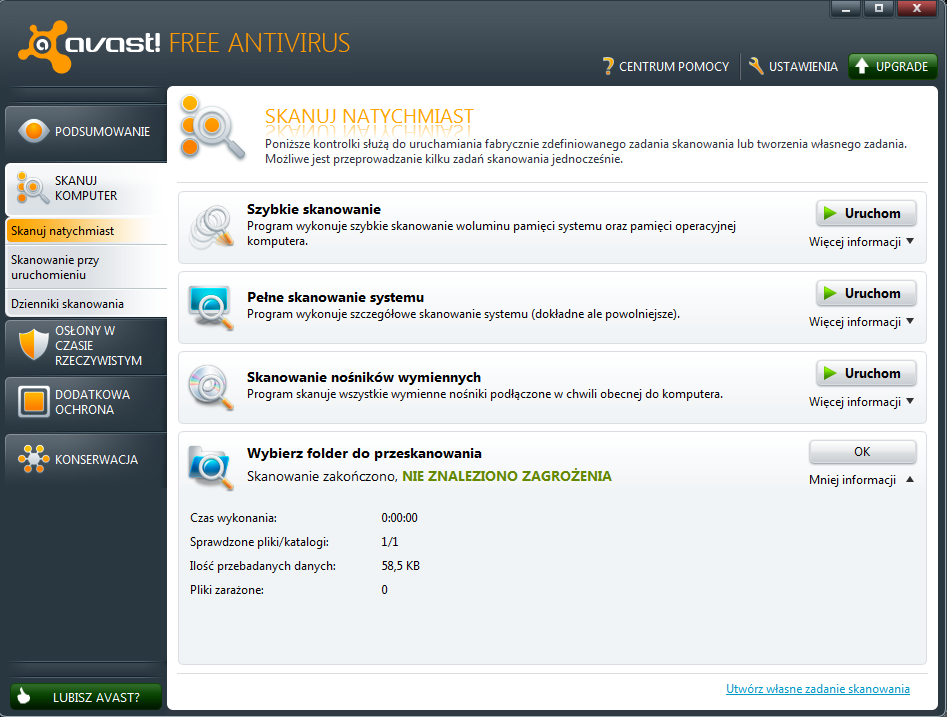This screenshot has height=717, width=947.
Task: Click the Skanowanie nośników wymiennych title
Action: point(364,377)
